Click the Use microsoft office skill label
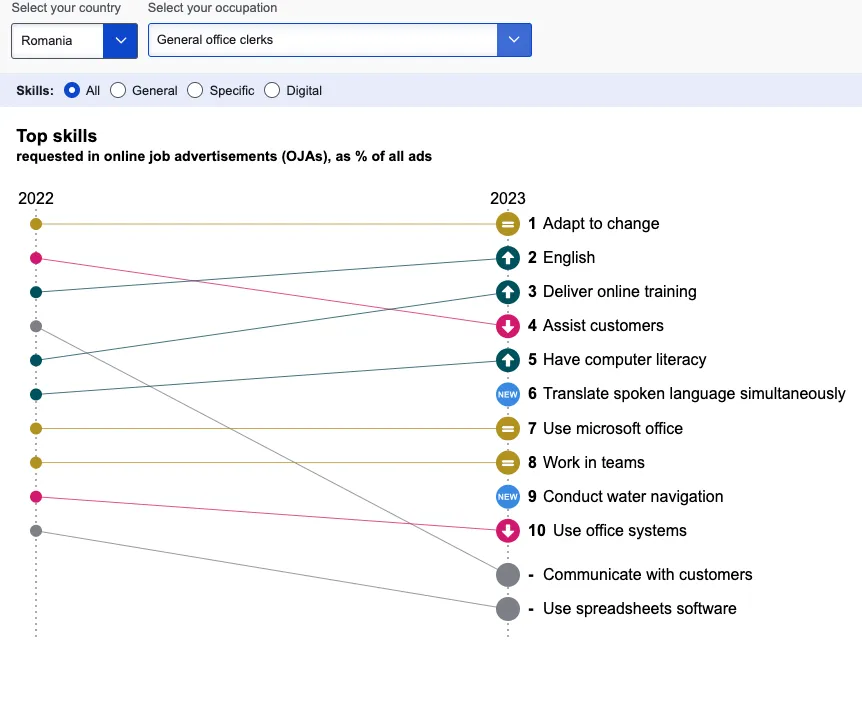 [x=612, y=429]
